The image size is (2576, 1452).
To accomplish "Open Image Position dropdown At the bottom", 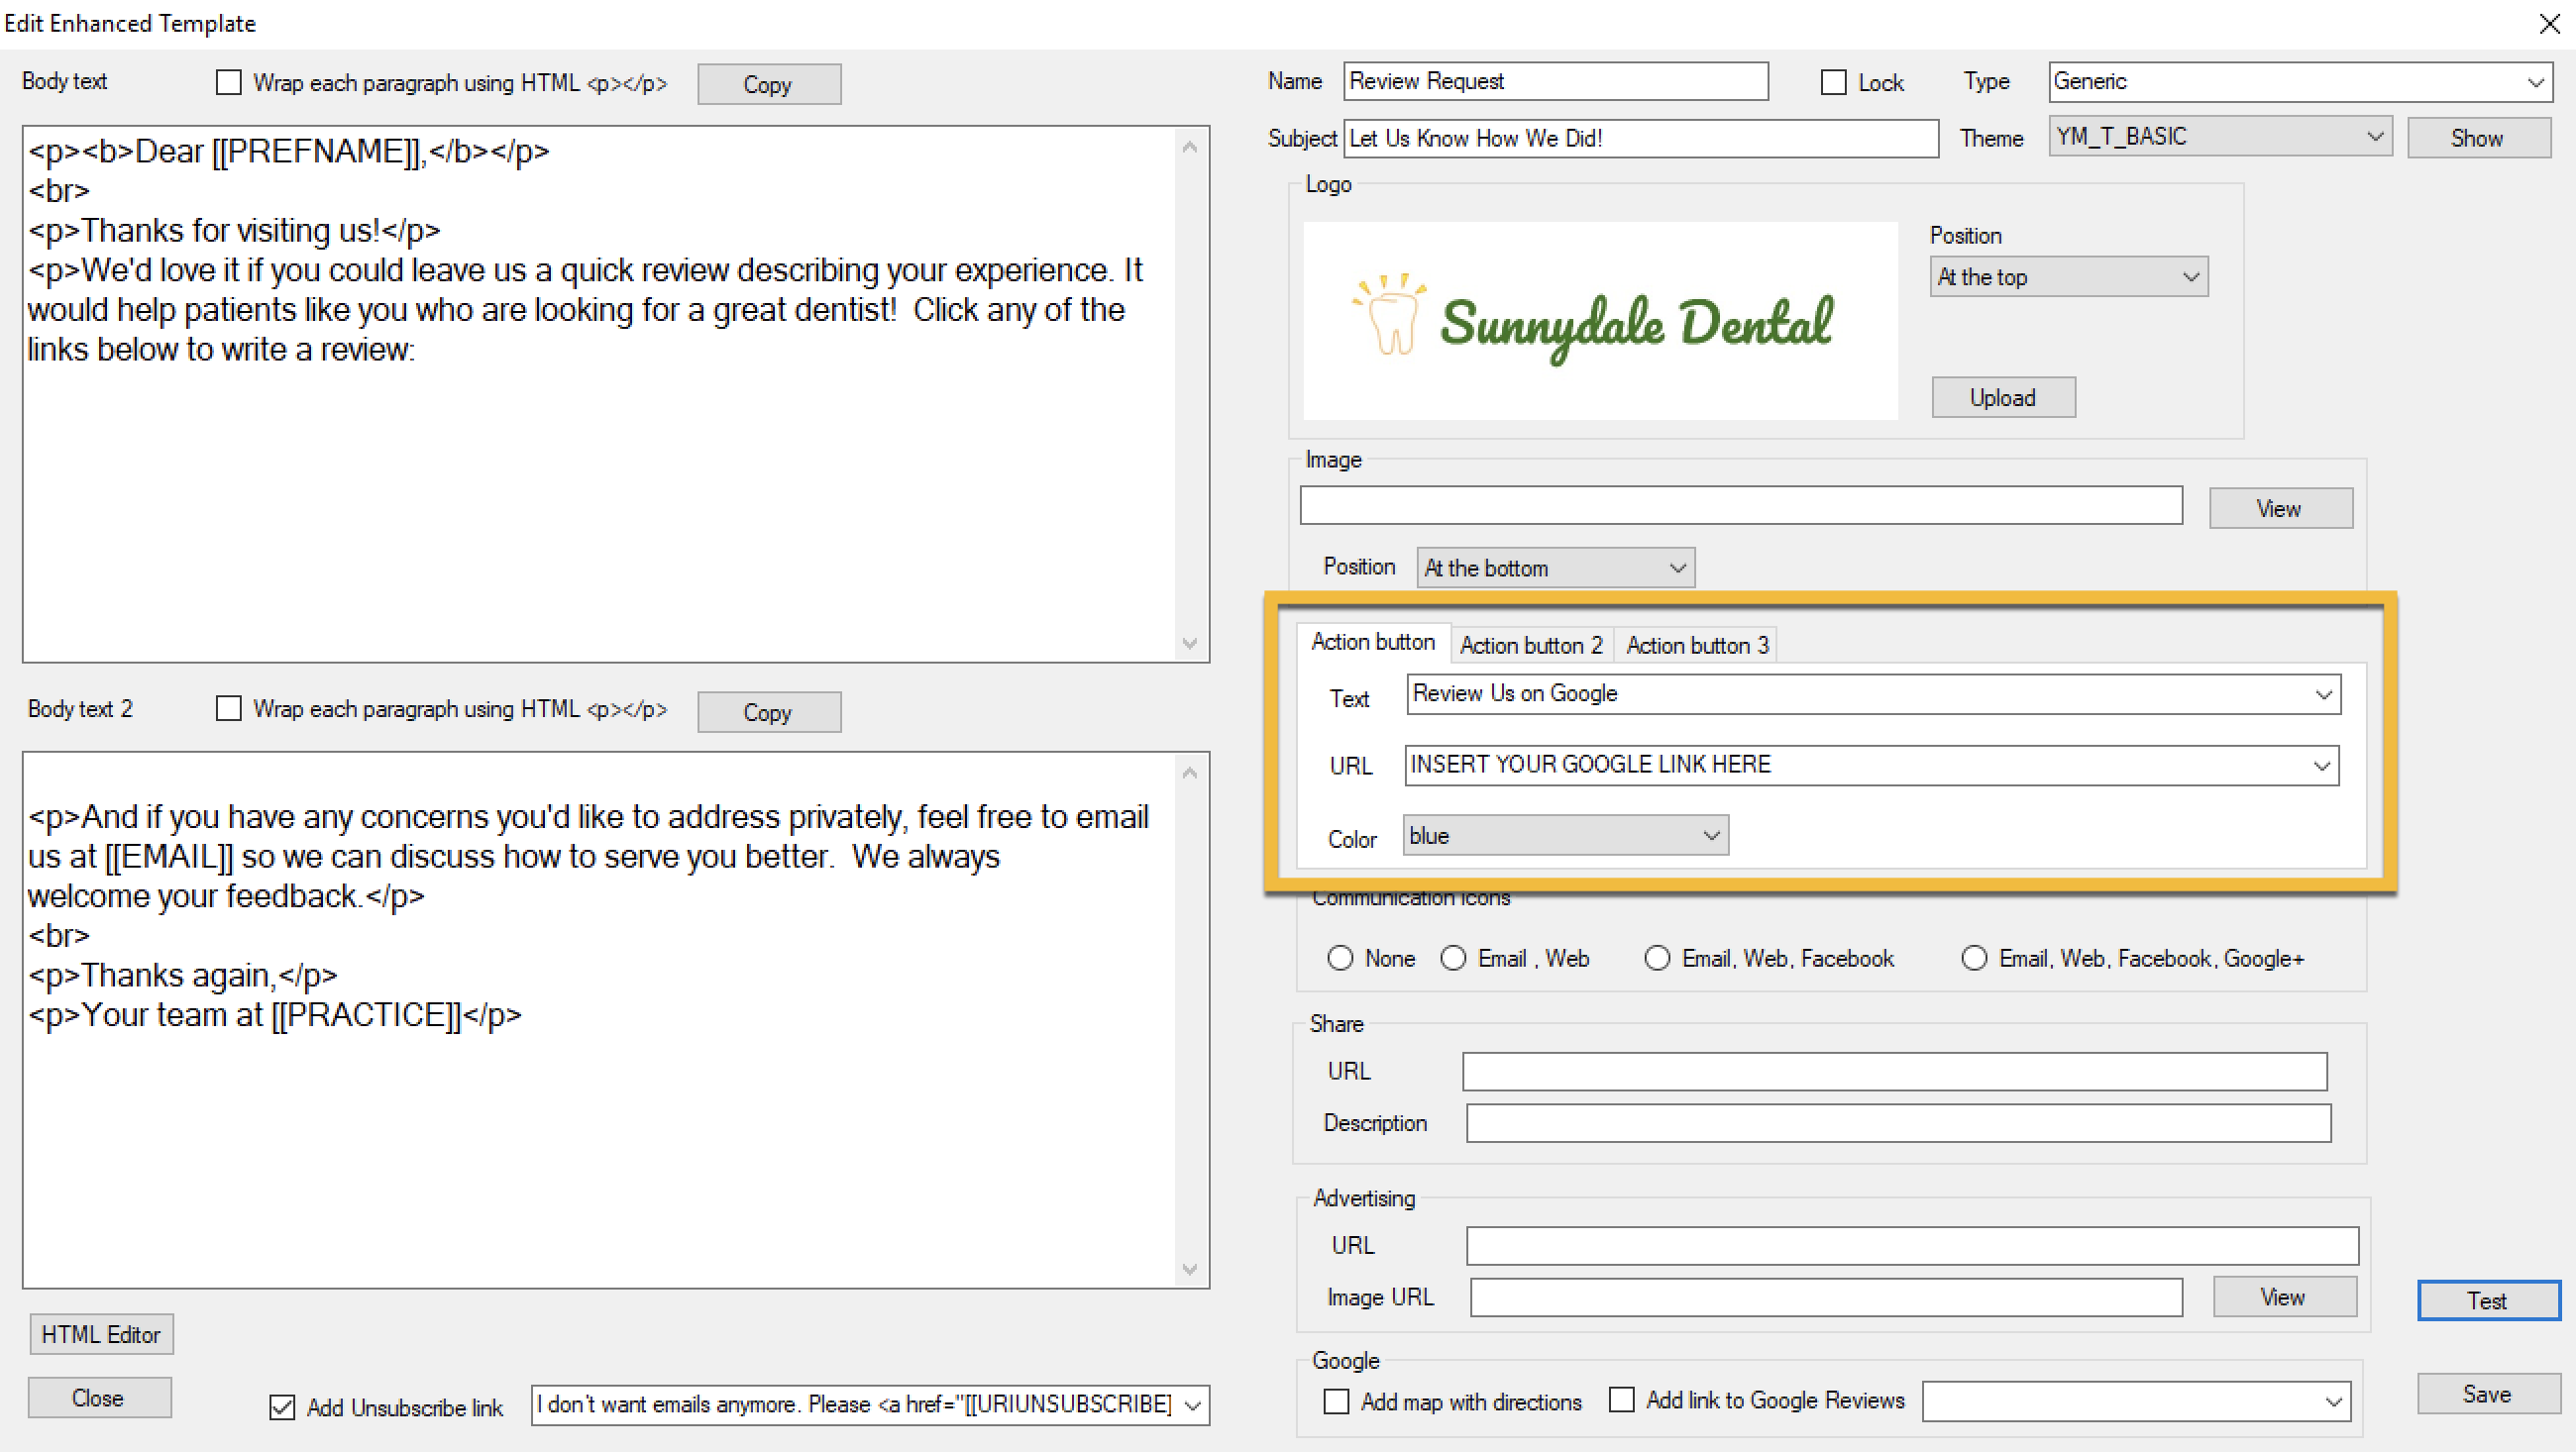I will tap(1554, 568).
